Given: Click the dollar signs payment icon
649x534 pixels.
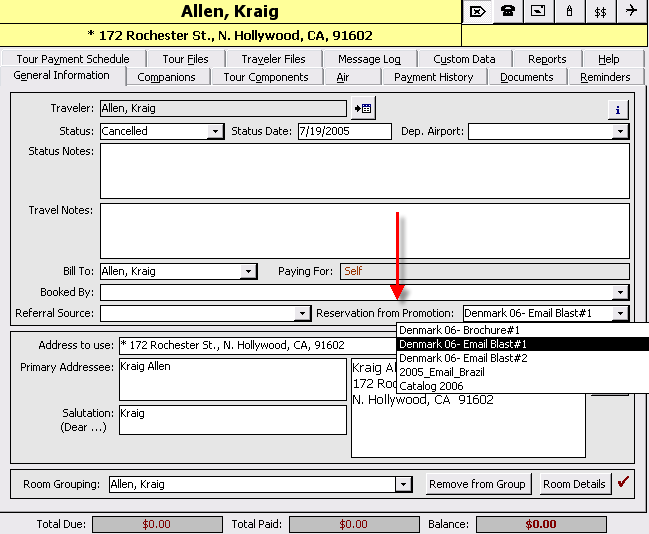Looking at the screenshot, I should coord(600,11).
